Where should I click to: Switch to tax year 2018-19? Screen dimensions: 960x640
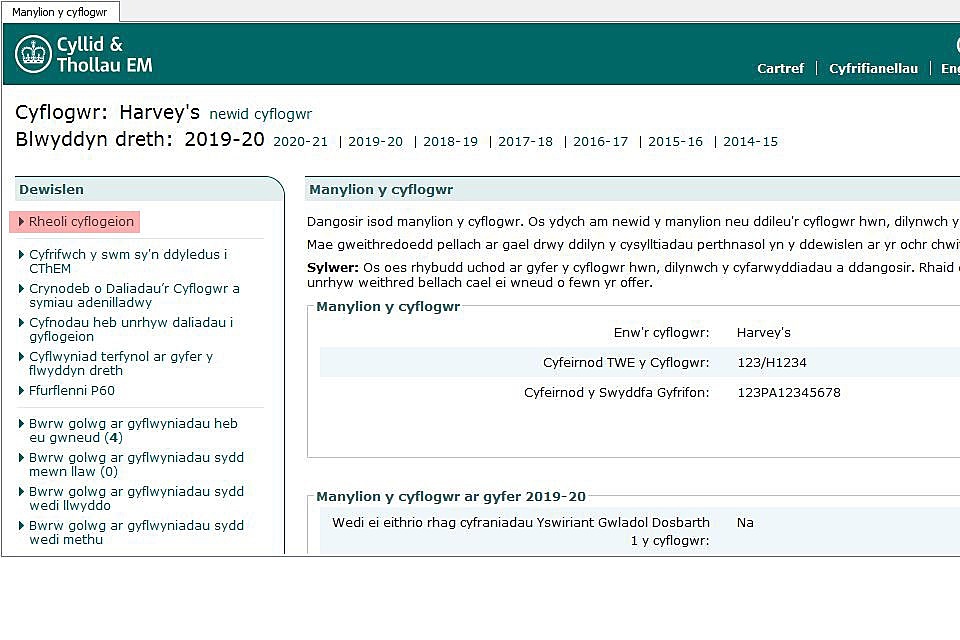click(450, 142)
